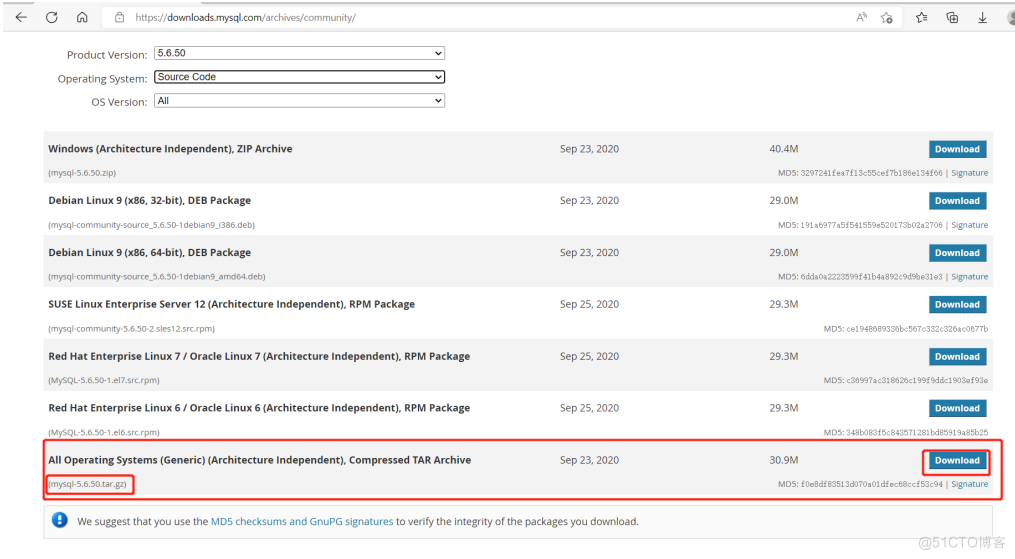Click the 40.4M file size value
Screen dimensions: 1015x559
click(x=783, y=149)
